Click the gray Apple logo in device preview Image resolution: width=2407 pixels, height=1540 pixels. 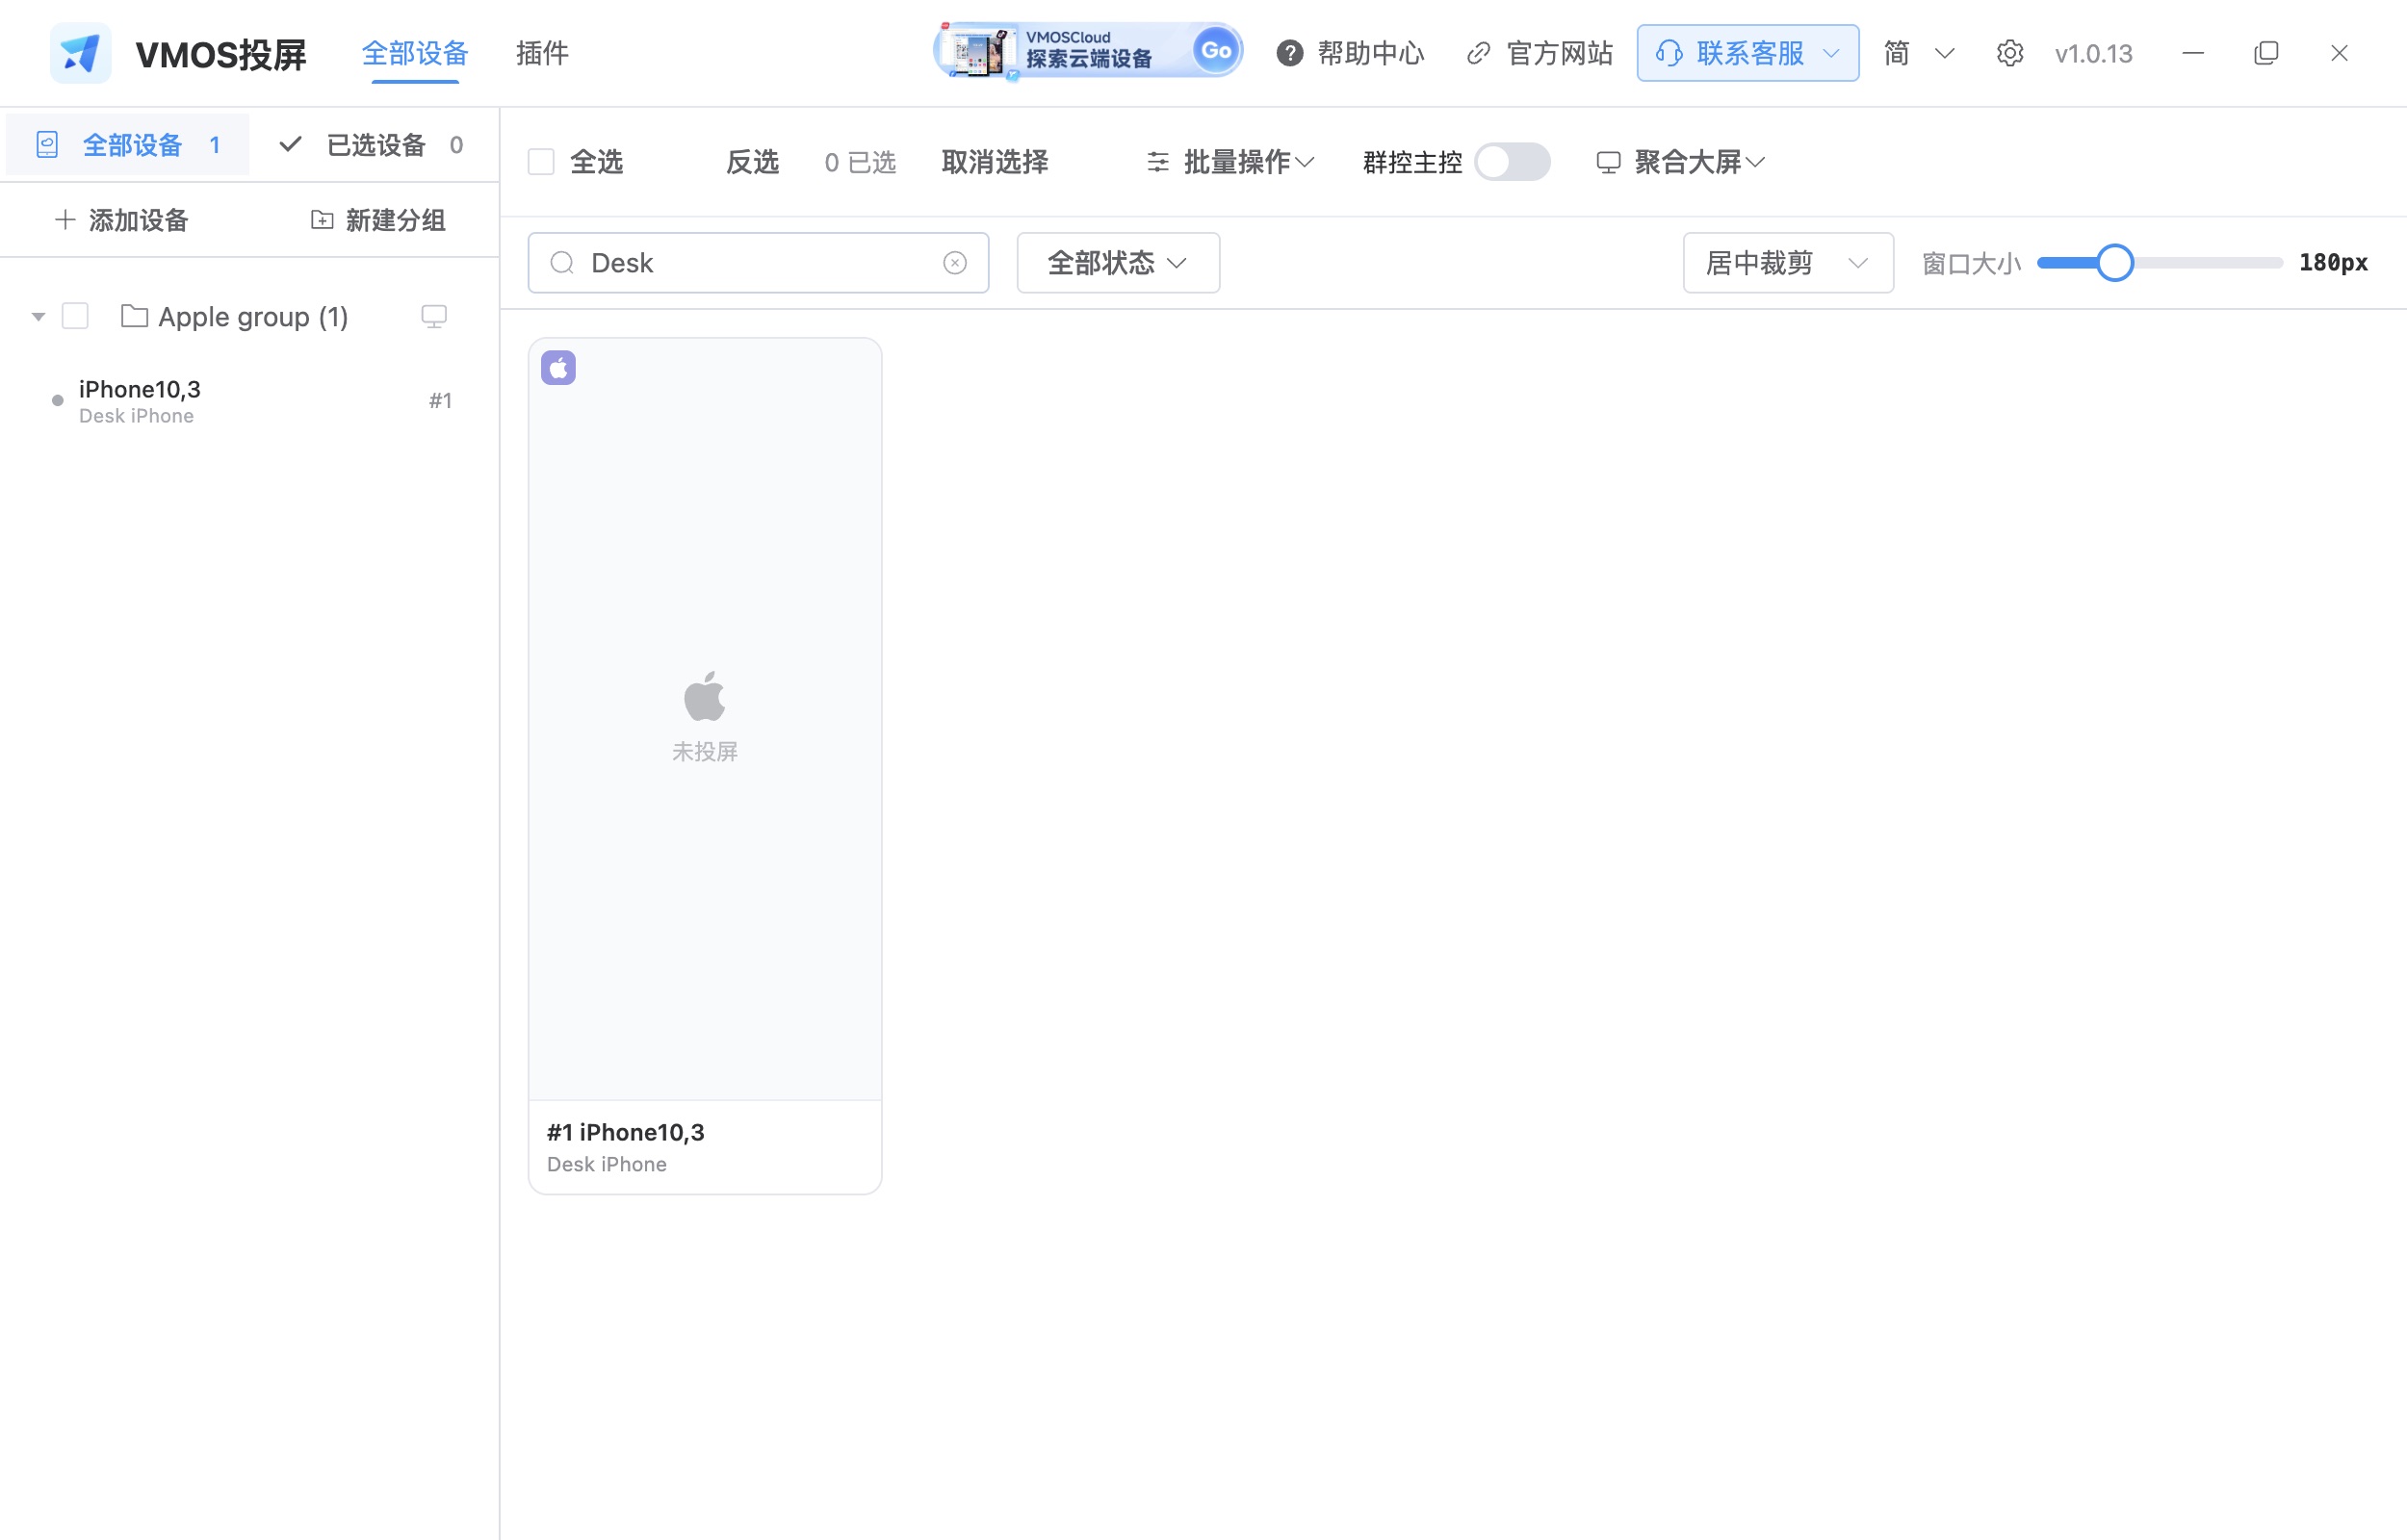click(x=704, y=696)
